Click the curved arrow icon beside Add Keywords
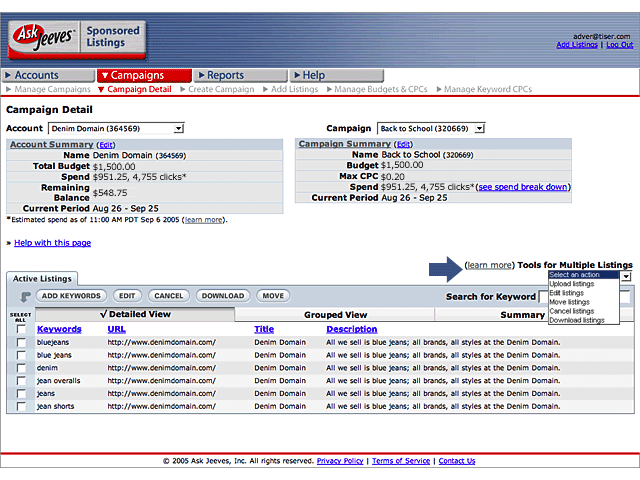The image size is (640, 480). click(25, 296)
